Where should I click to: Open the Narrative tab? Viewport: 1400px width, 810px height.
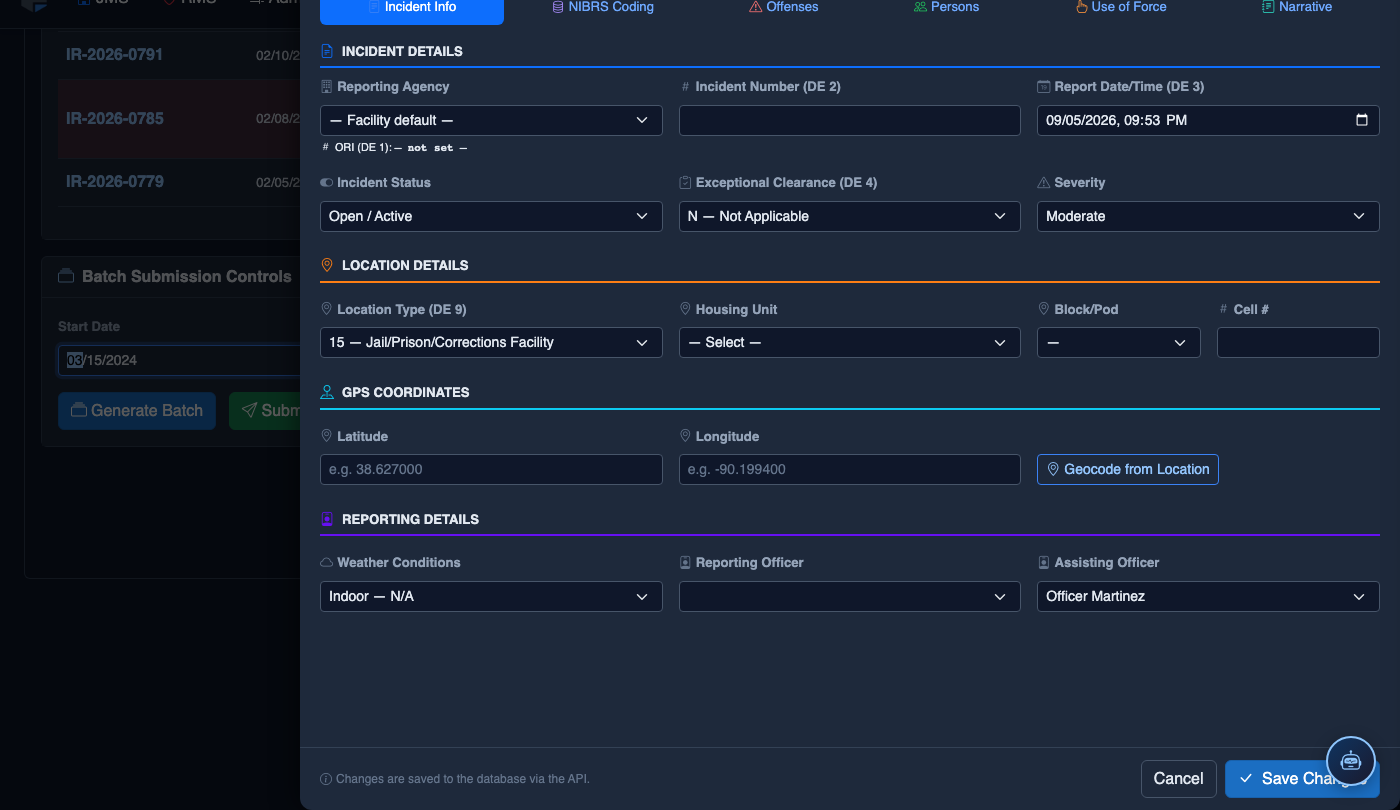pos(1297,7)
